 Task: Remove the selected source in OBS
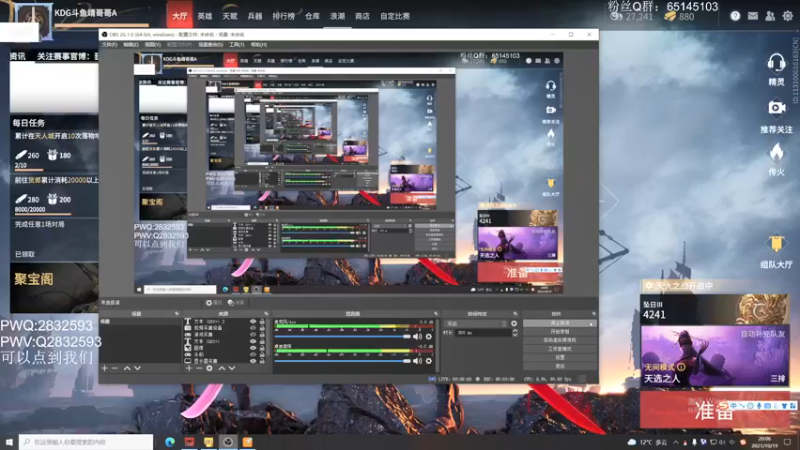pos(199,368)
